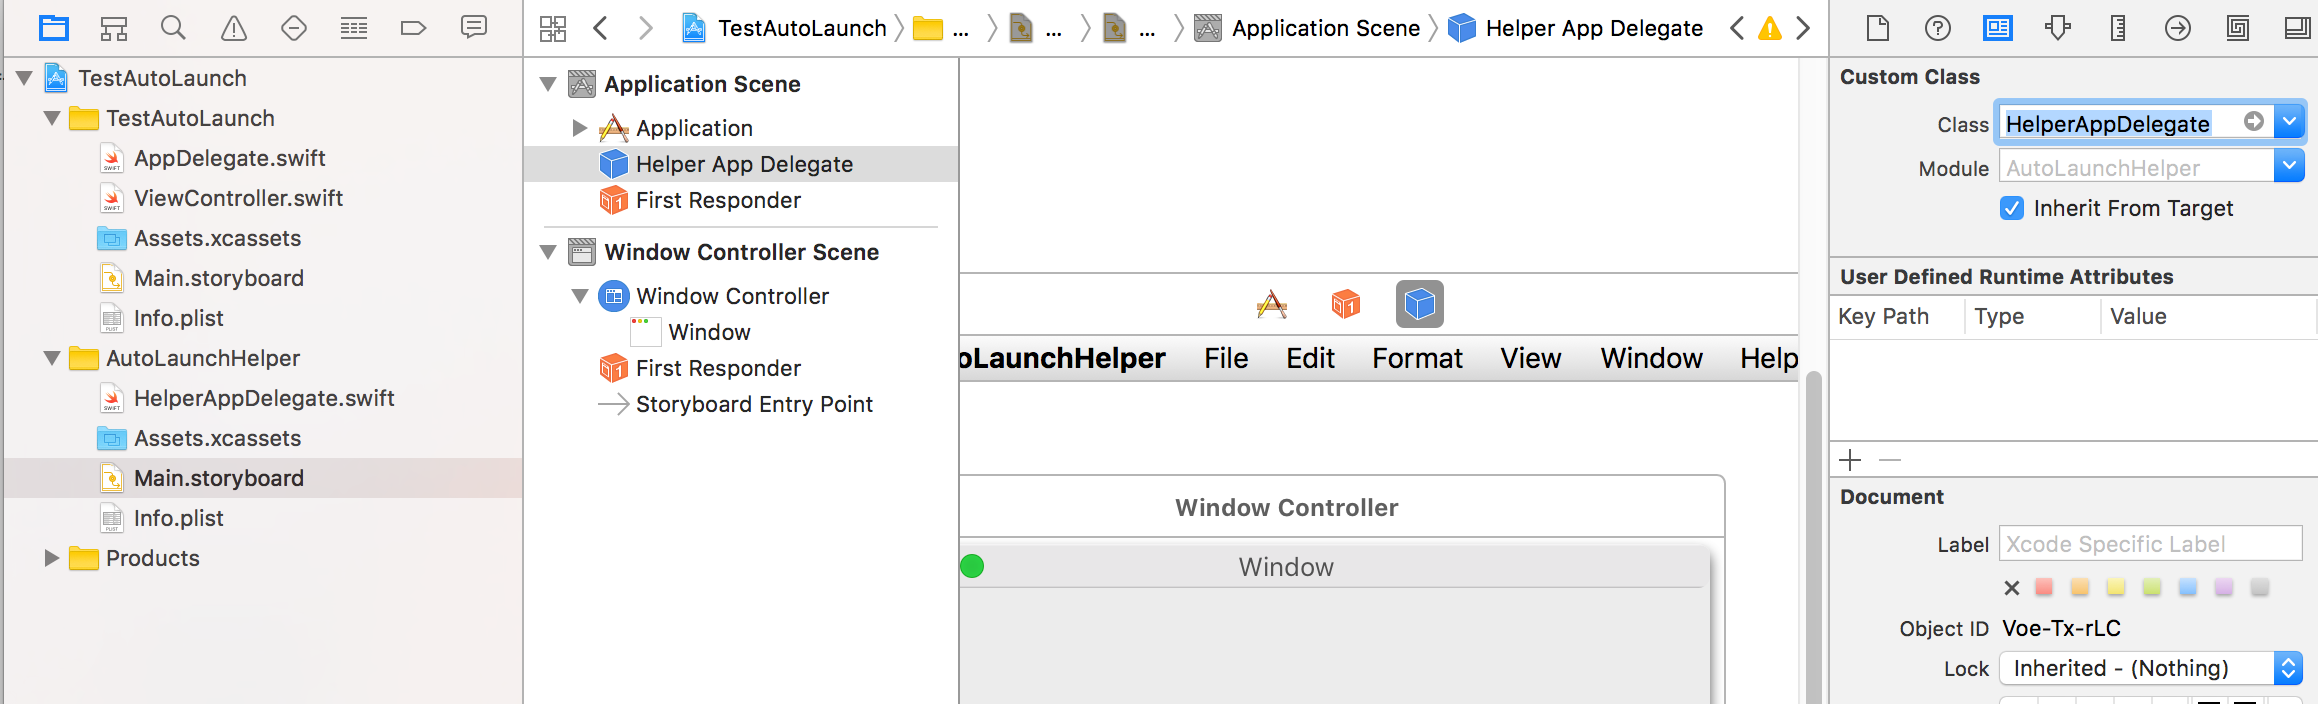Jump to next issue arrow
Viewport: 2318px width, 704px height.
[x=1803, y=28]
